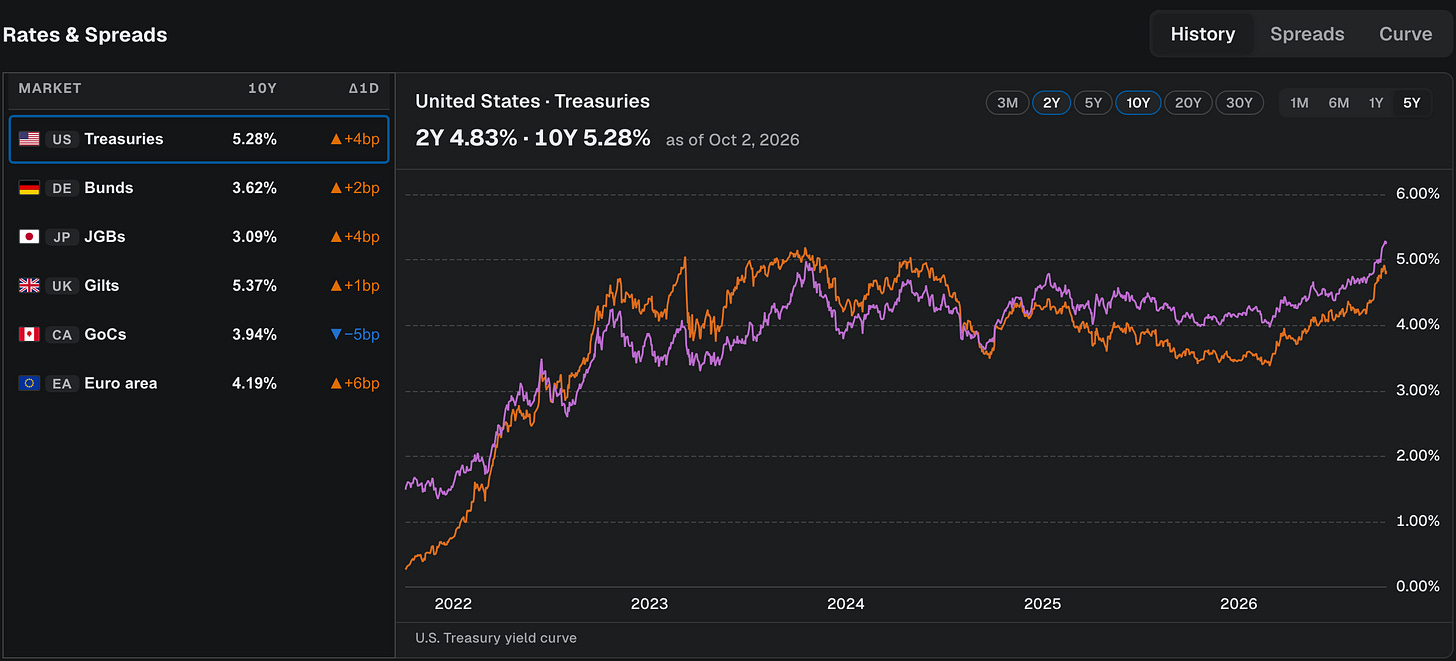Click the JP country code badge

click(x=62, y=237)
